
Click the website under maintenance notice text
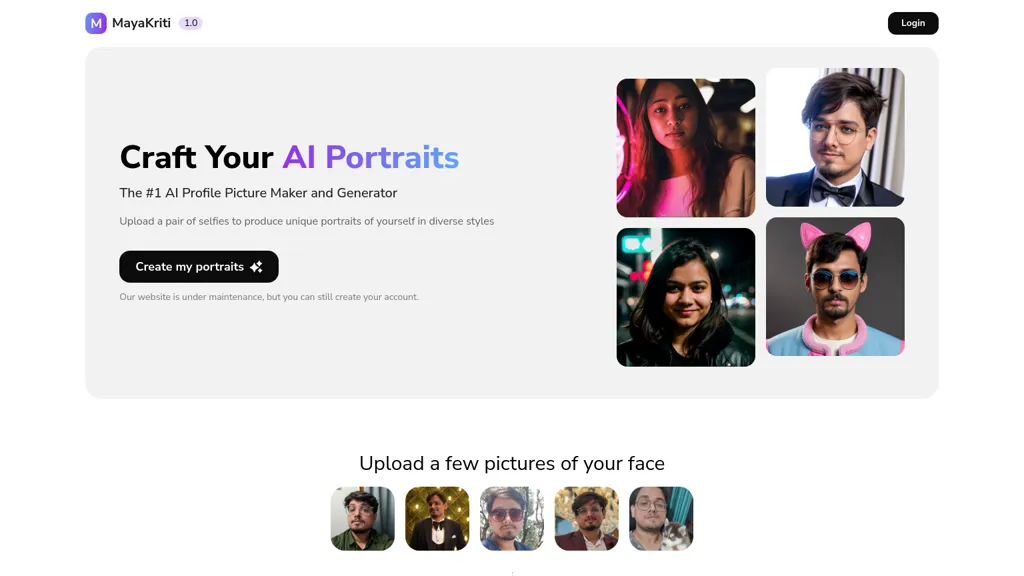269,296
